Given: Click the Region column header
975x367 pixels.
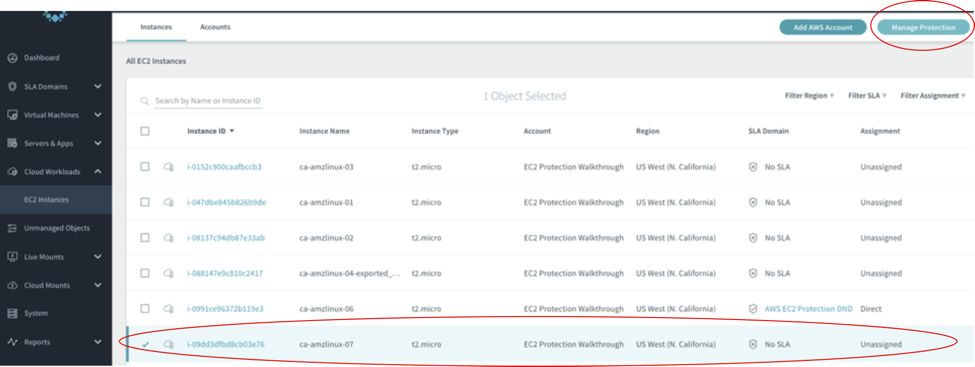Looking at the screenshot, I should (x=648, y=131).
